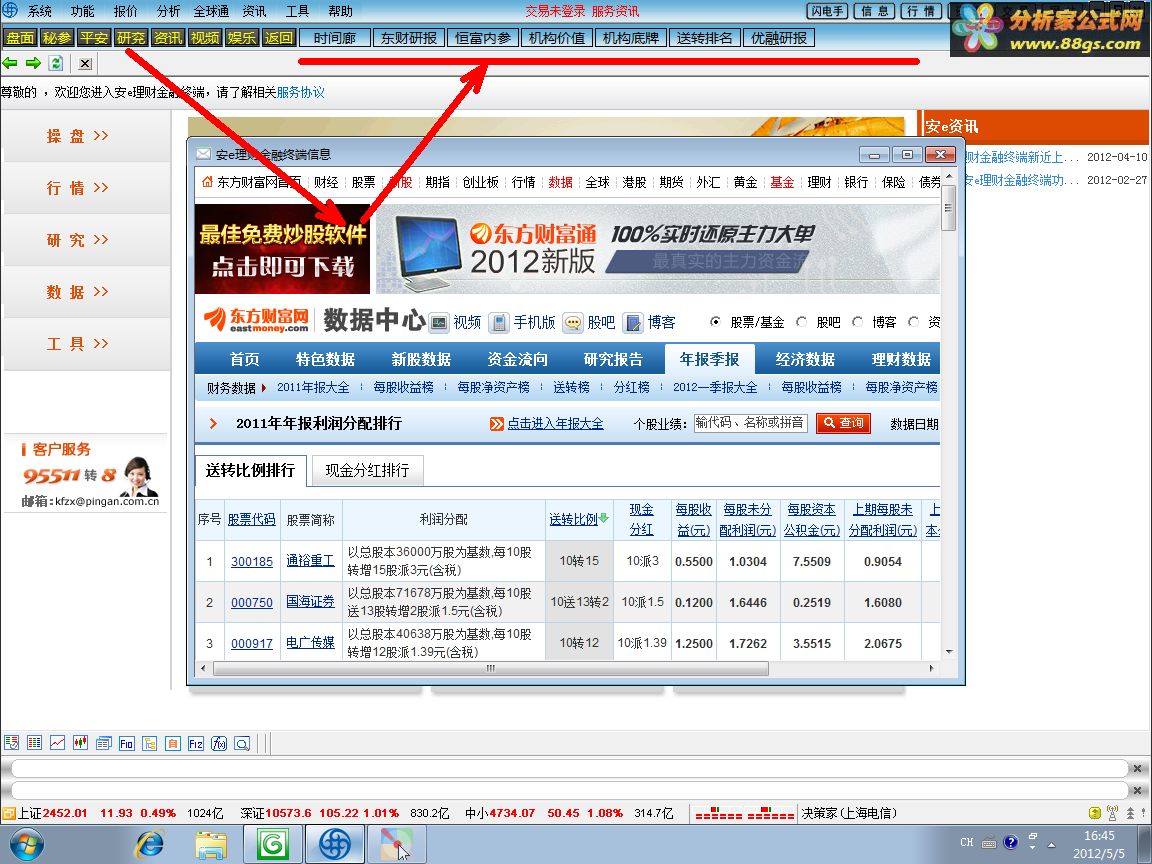Click the 闪电手 button at top
Viewport: 1152px width, 864px height.
tap(828, 11)
